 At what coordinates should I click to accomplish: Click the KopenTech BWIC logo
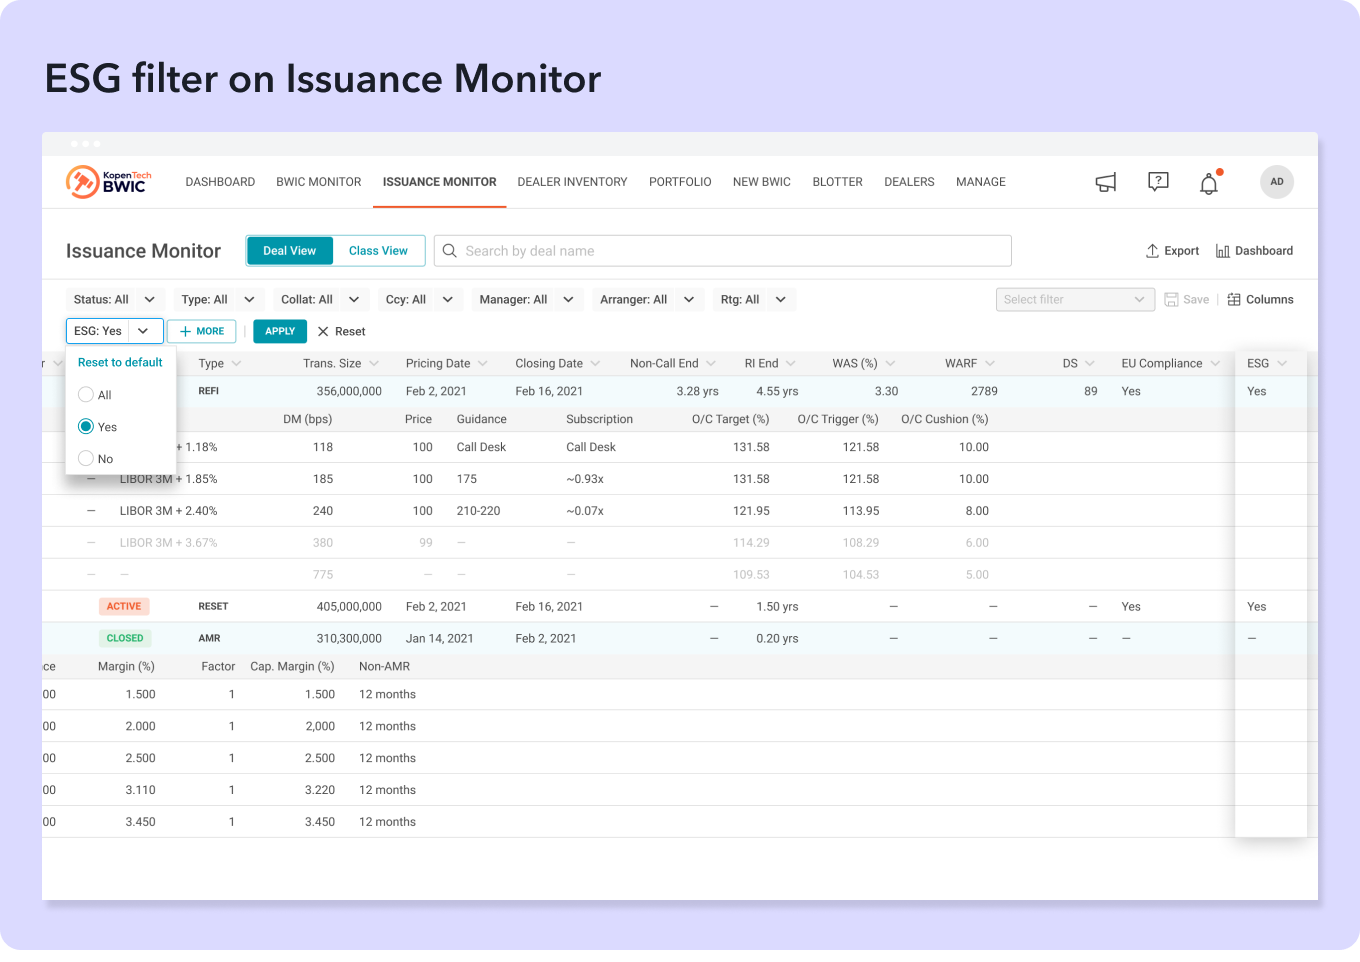(x=108, y=182)
